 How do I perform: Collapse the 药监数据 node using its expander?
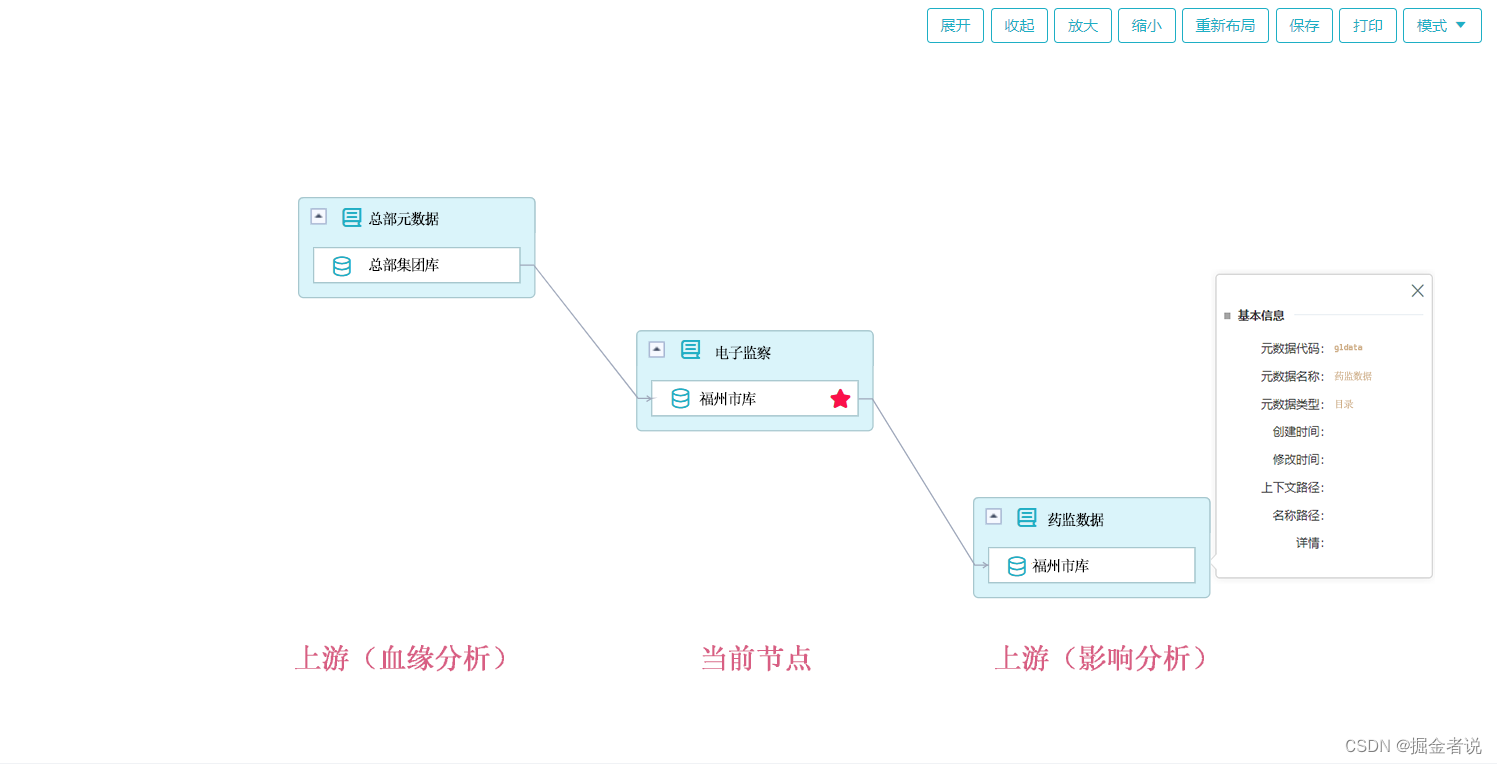coord(993,516)
